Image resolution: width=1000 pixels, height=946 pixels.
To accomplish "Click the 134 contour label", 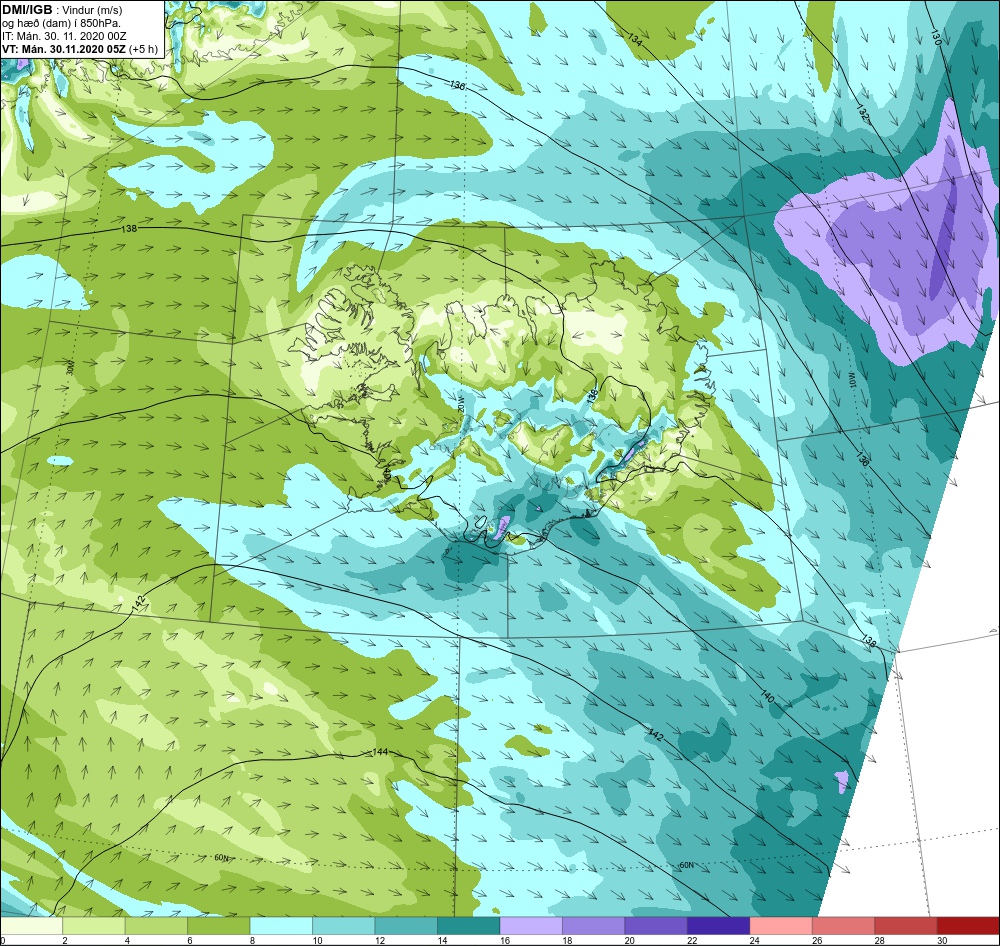I will pyautogui.click(x=635, y=40).
